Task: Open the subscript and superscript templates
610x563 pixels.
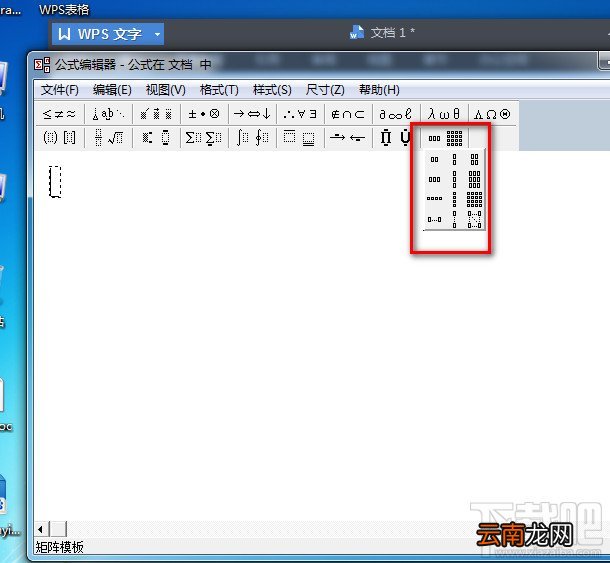Action: [156, 137]
